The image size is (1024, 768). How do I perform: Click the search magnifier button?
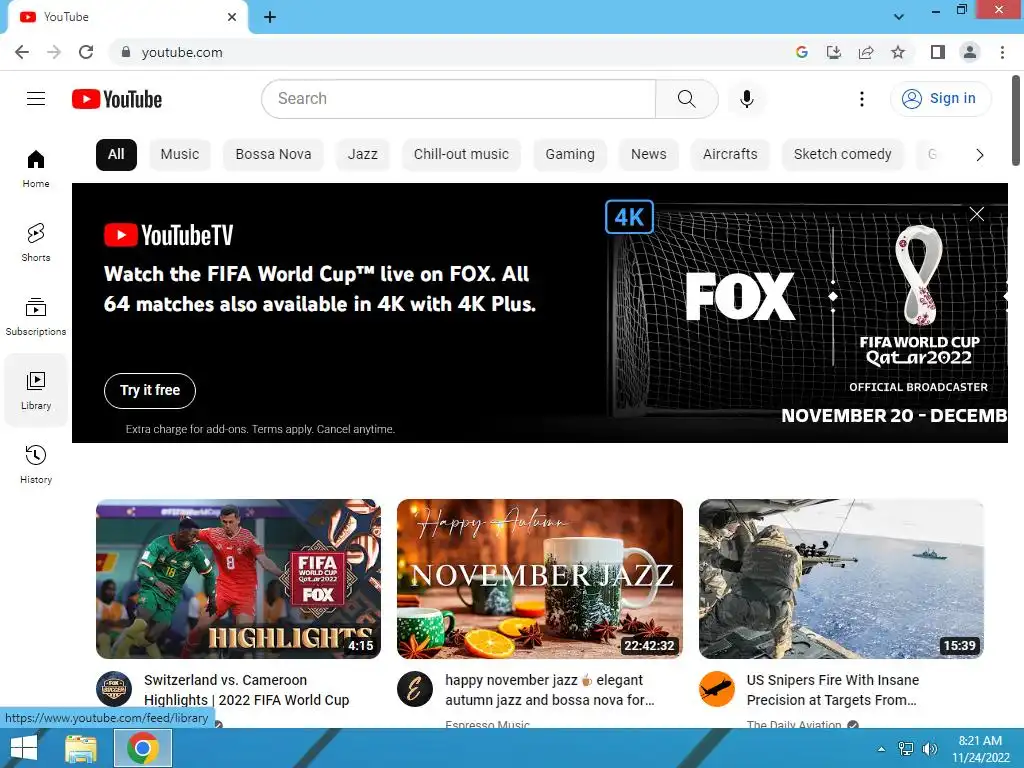click(x=686, y=99)
